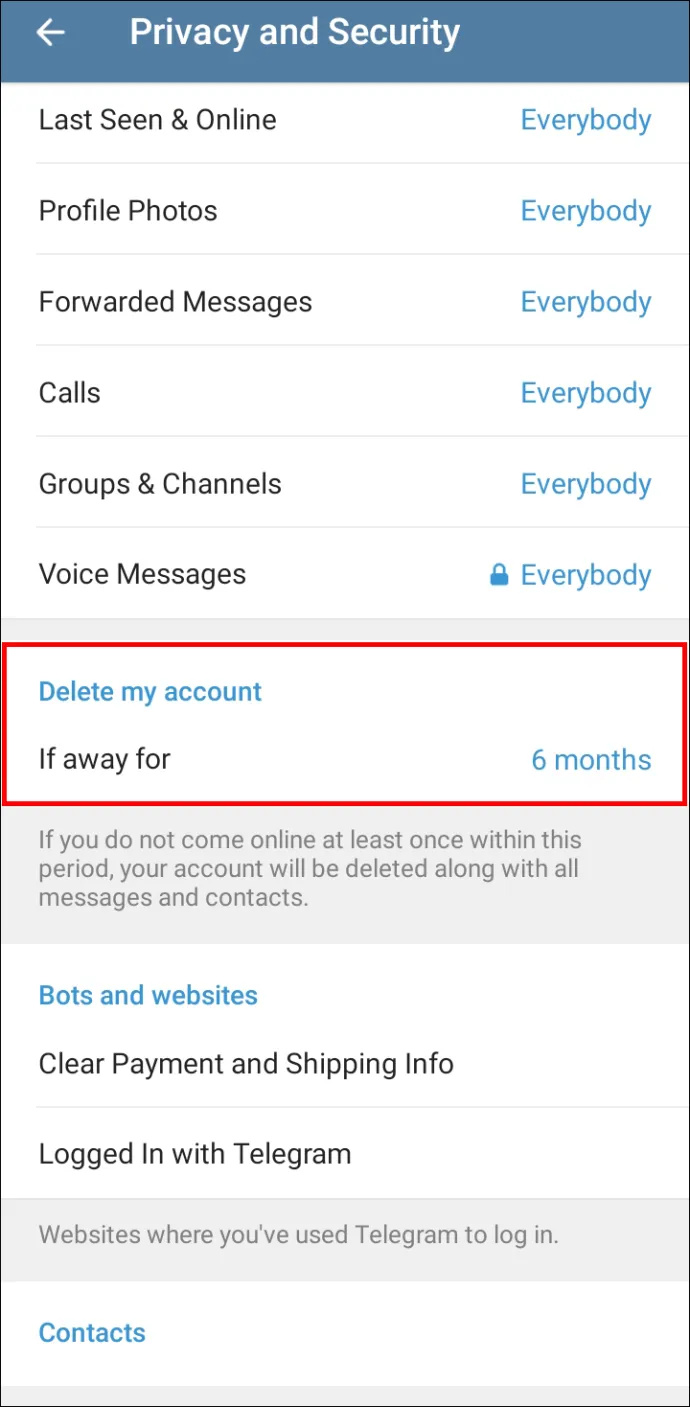Tap the back arrow icon
Viewport: 690px width, 1407px height.
(x=50, y=33)
